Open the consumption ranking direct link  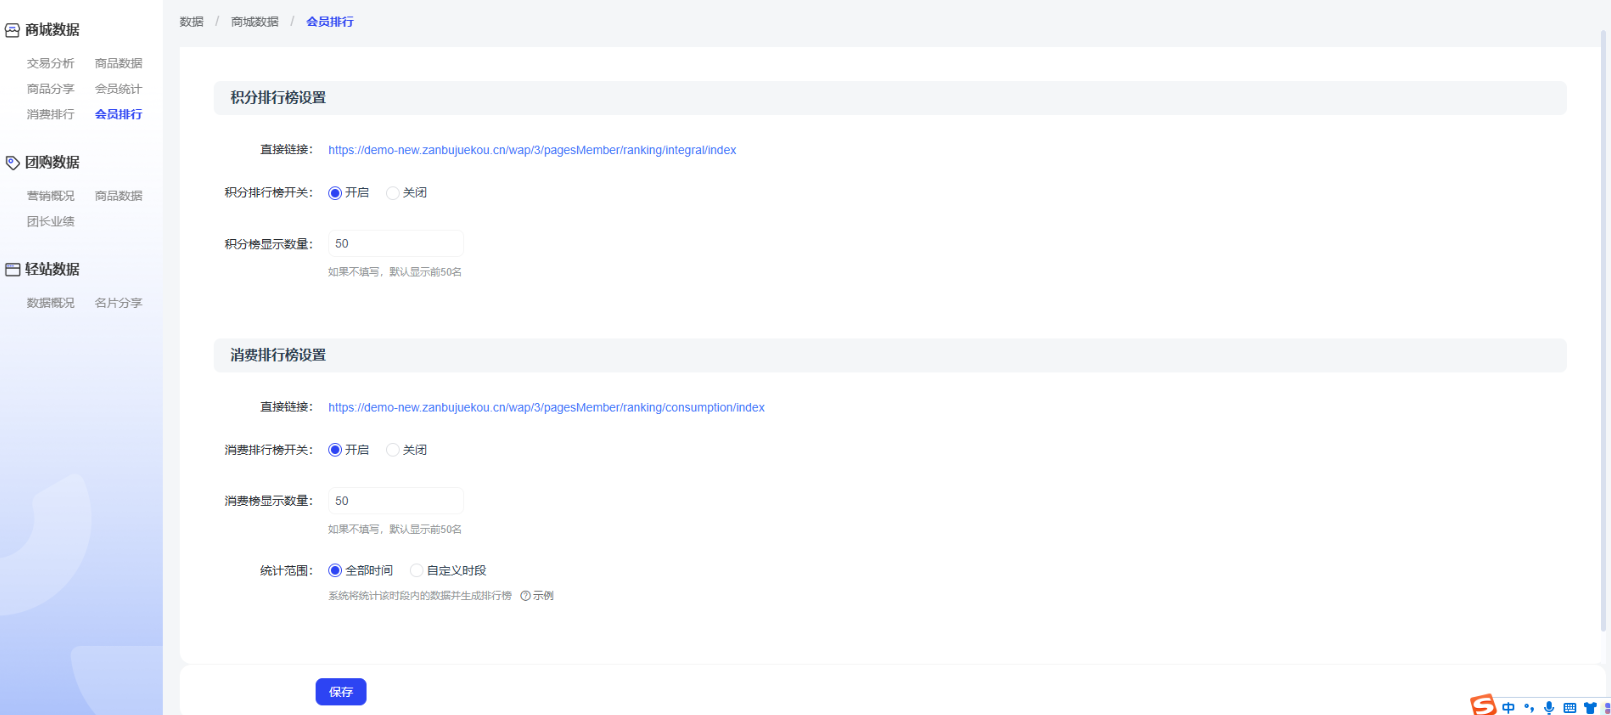click(x=546, y=408)
